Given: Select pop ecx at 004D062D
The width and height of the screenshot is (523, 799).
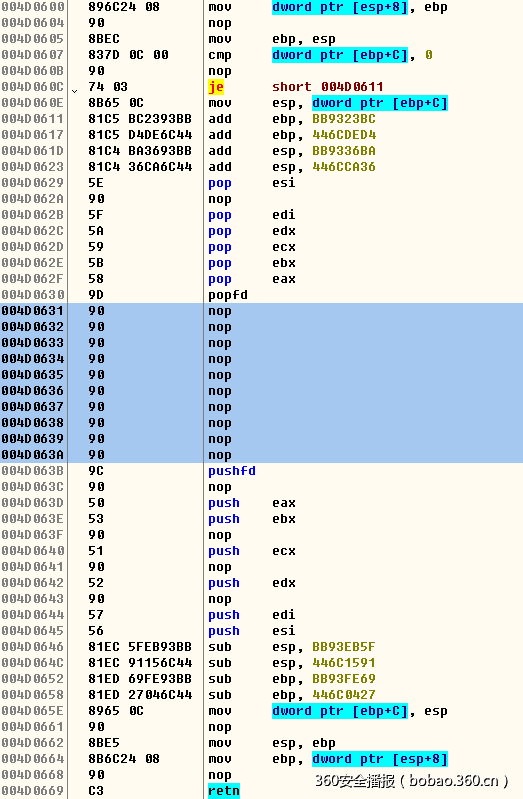Looking at the screenshot, I should [x=262, y=247].
